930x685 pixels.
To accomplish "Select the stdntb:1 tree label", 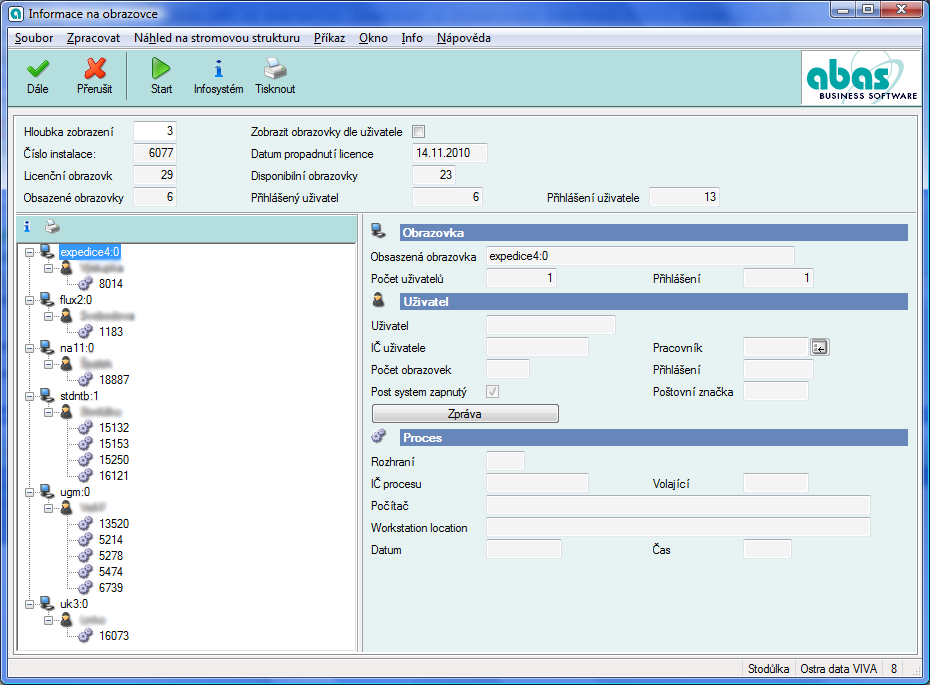I will tap(79, 396).
